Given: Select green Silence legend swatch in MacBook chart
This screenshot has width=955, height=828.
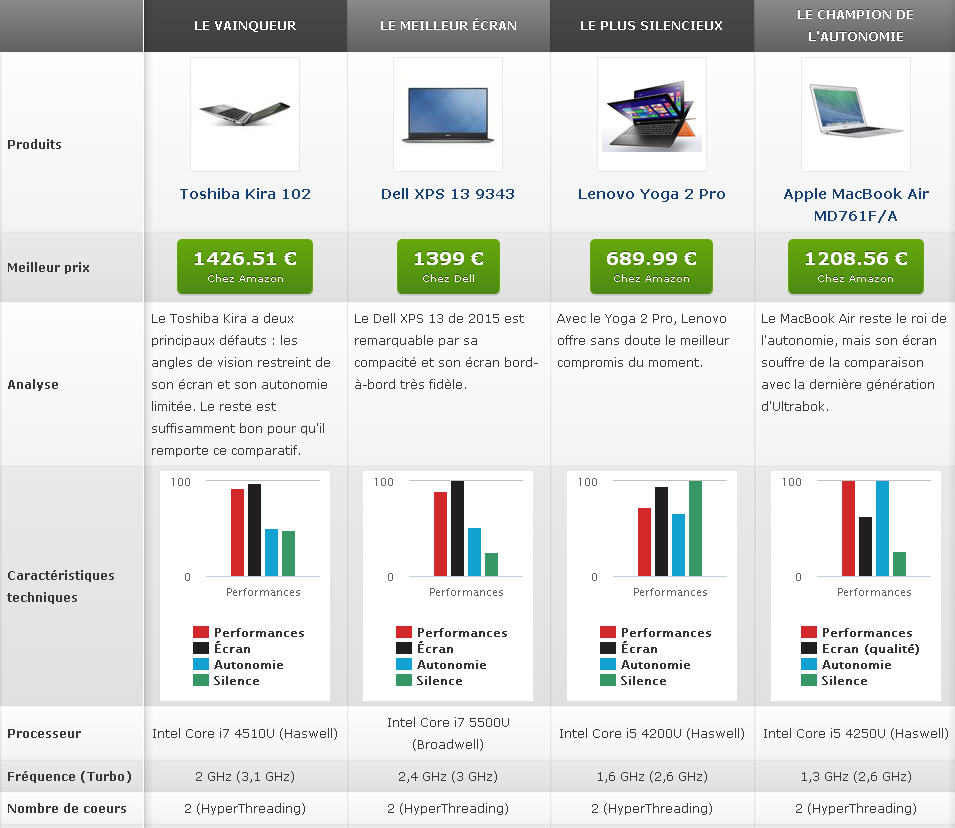Looking at the screenshot, I should point(809,681).
